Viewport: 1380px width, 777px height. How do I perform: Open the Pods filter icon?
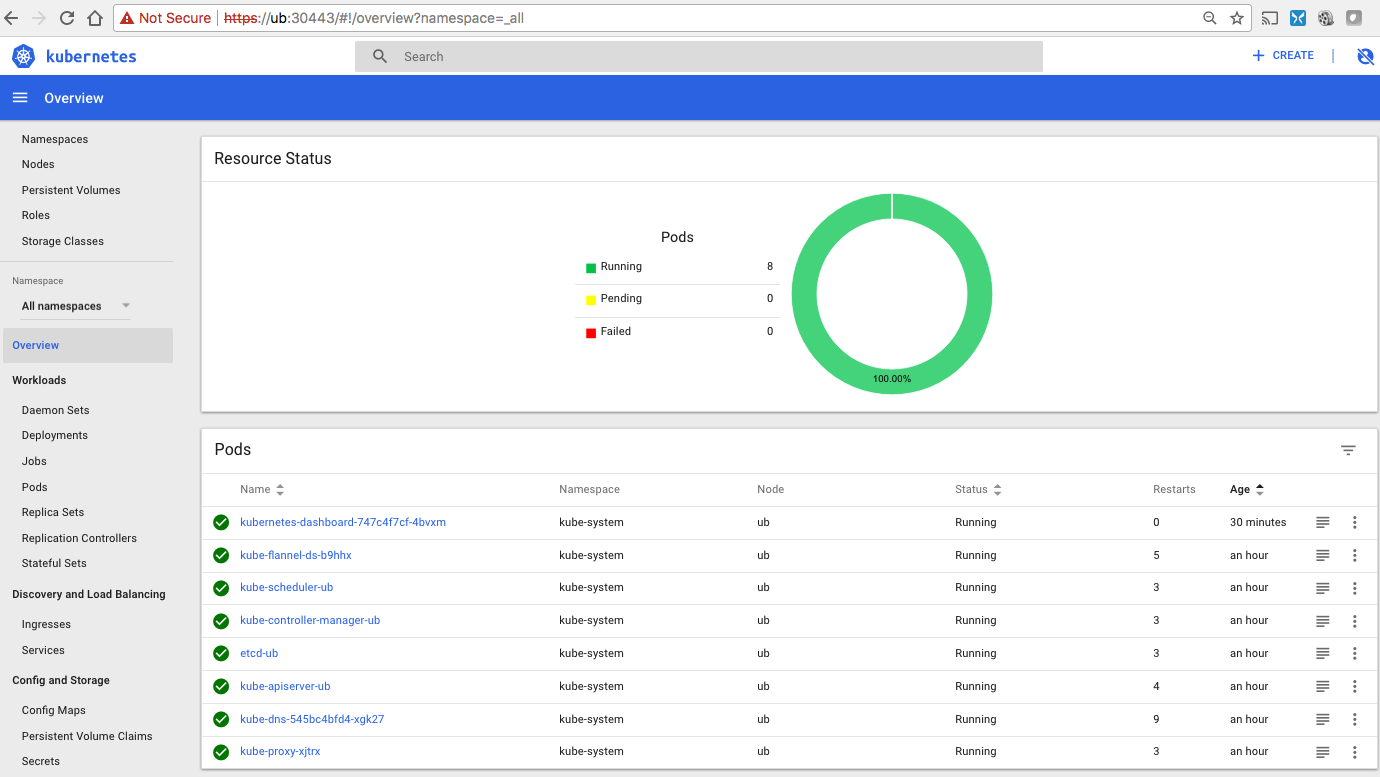1348,450
